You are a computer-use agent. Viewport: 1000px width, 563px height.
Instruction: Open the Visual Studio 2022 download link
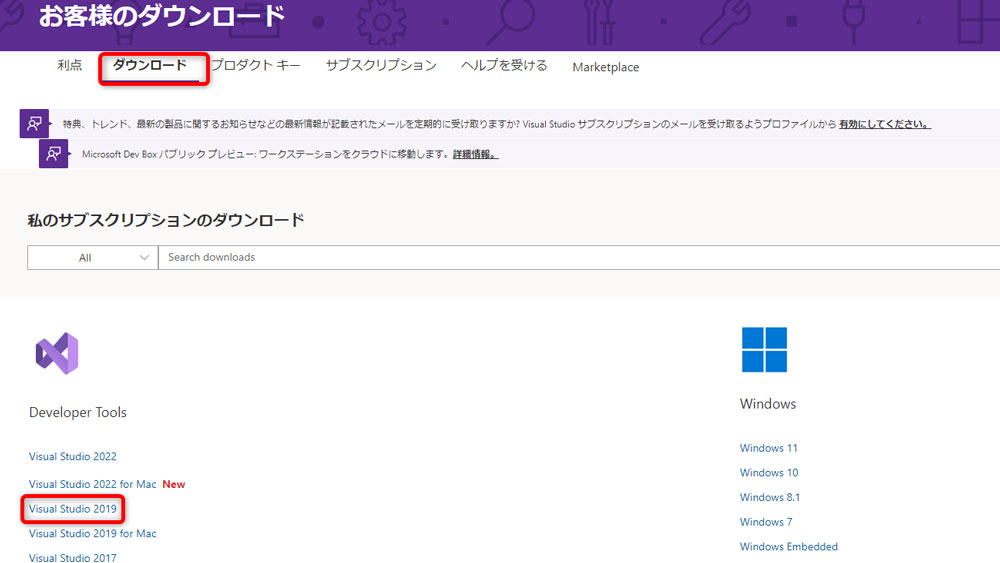[73, 457]
